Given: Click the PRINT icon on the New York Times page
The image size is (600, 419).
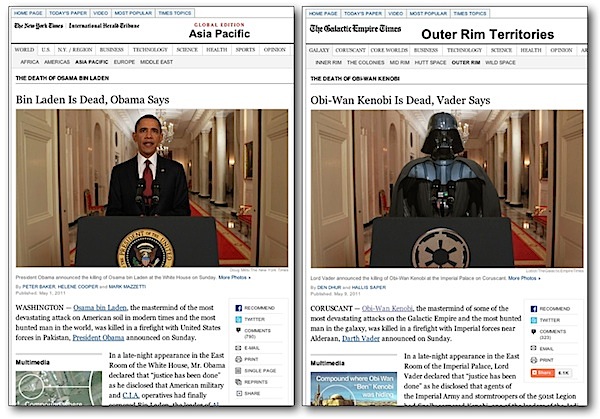Looking at the screenshot, I should coord(239,359).
